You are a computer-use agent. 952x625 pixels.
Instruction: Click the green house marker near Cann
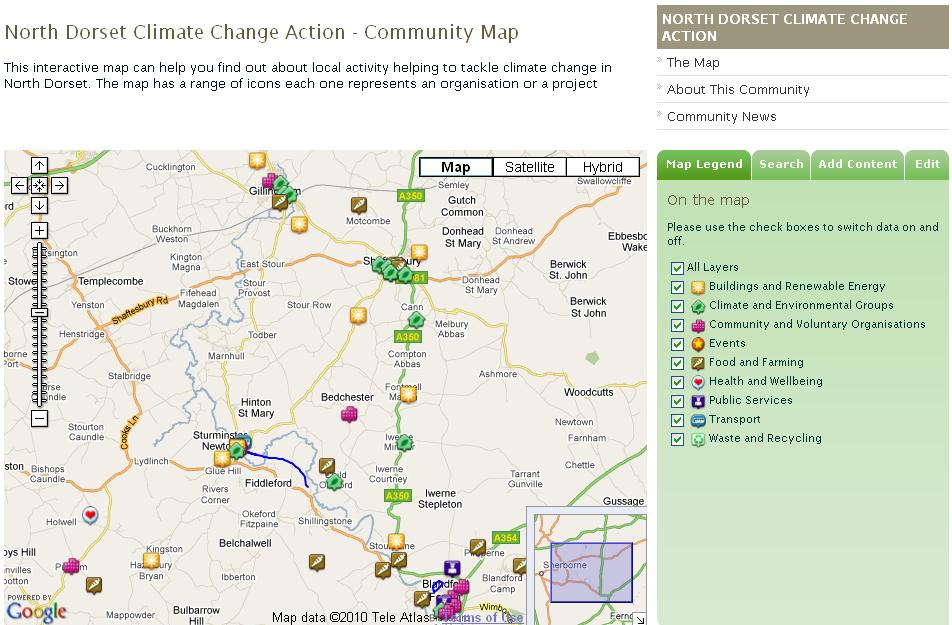(x=416, y=319)
